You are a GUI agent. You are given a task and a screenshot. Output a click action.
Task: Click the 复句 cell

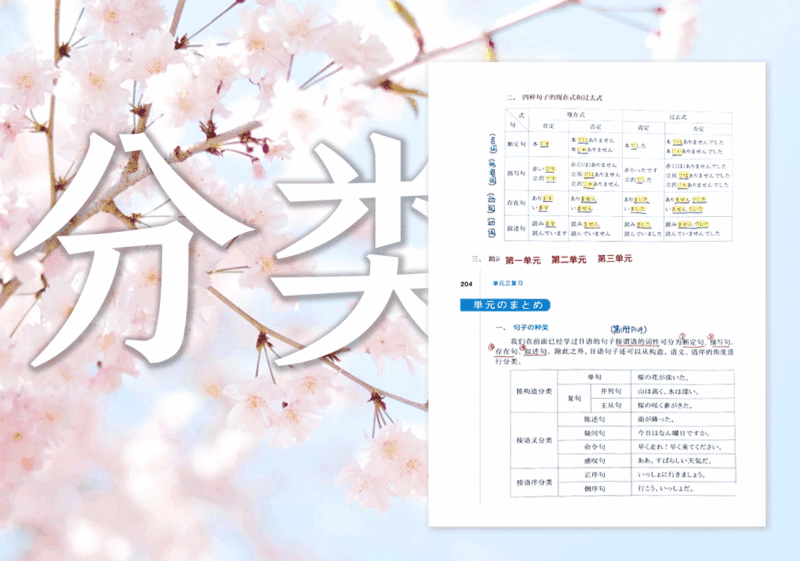[574, 398]
